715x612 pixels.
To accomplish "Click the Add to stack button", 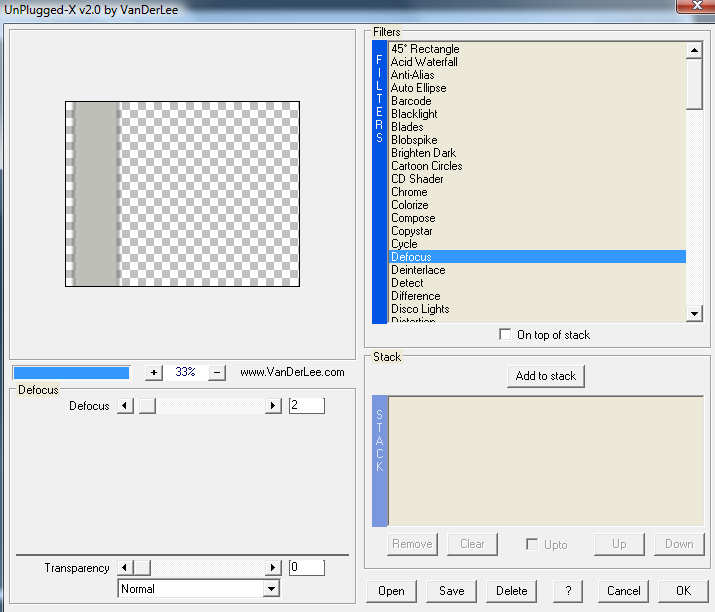I will [545, 376].
